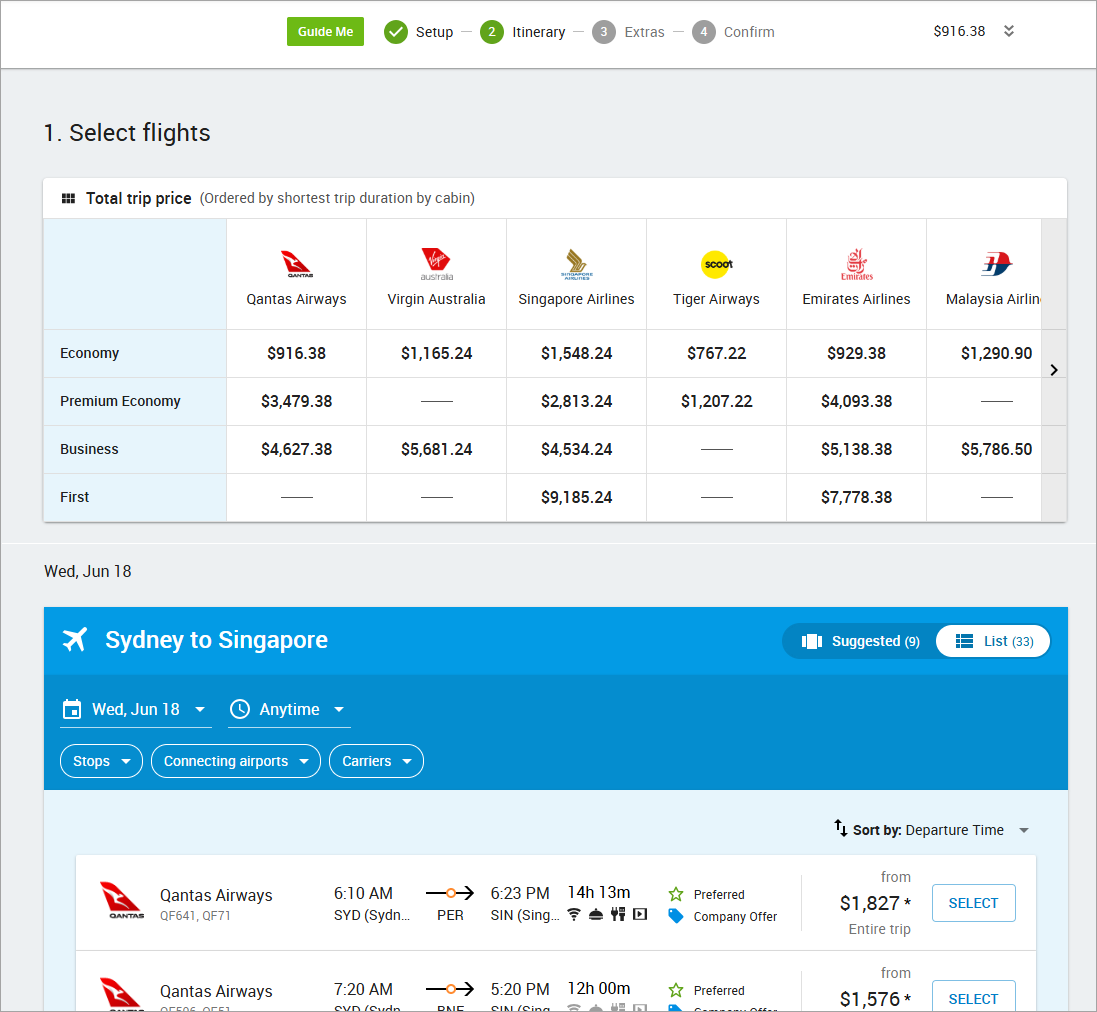Select Qantas Economy fare $916.38
The height and width of the screenshot is (1012, 1097).
pyautogui.click(x=297, y=354)
